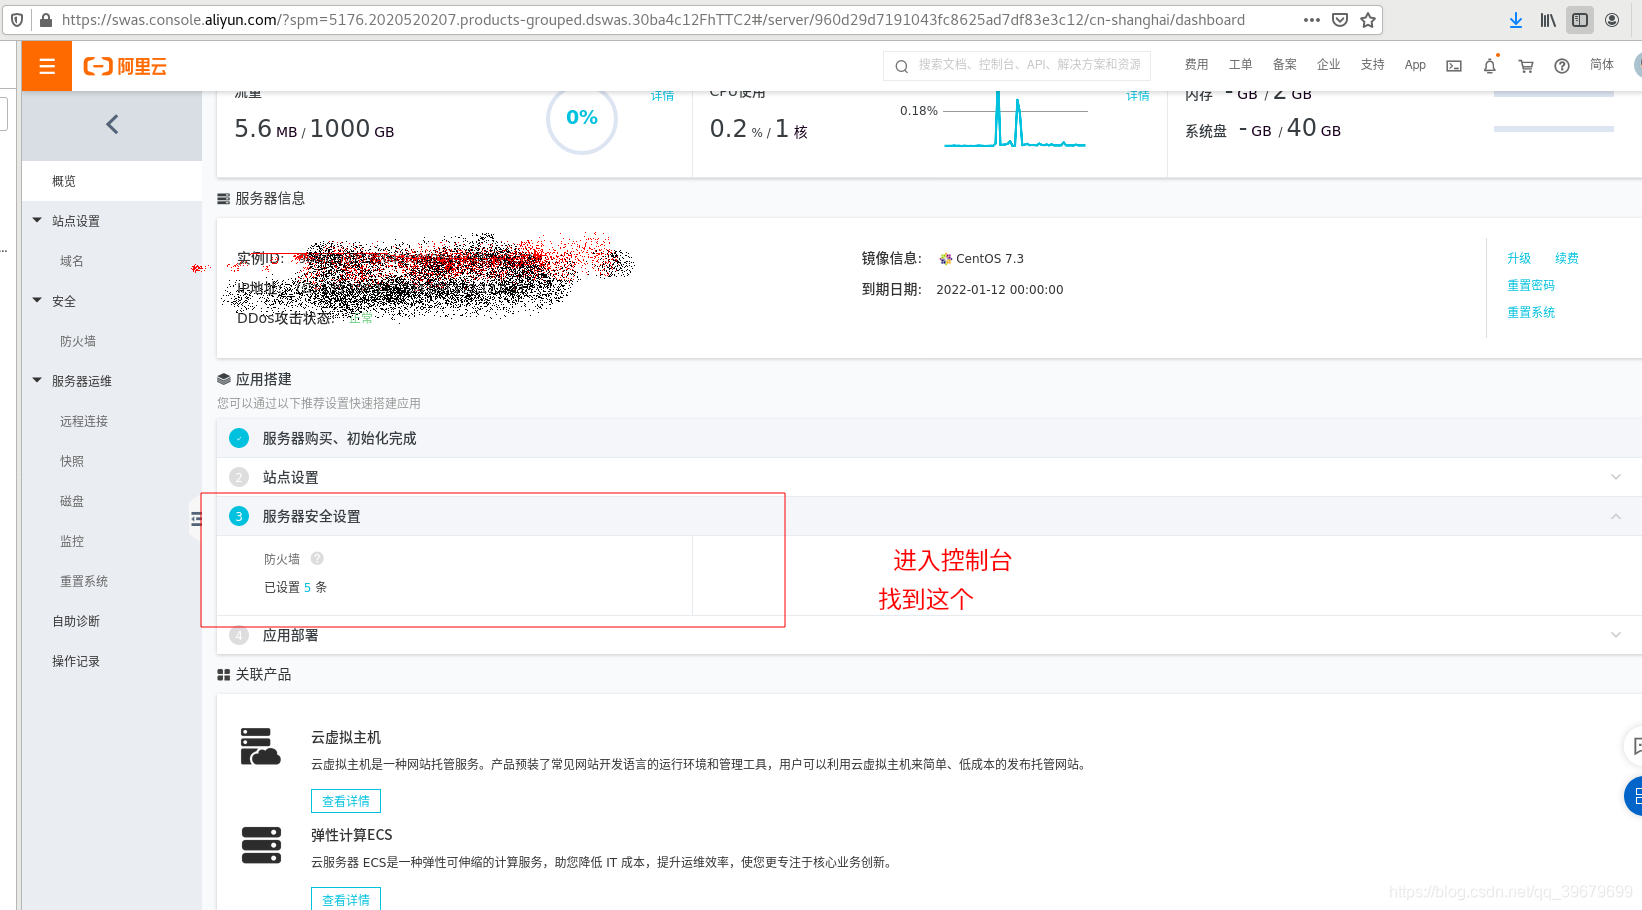1642x910 pixels.
Task: Open the browser library icon
Action: tap(1548, 20)
